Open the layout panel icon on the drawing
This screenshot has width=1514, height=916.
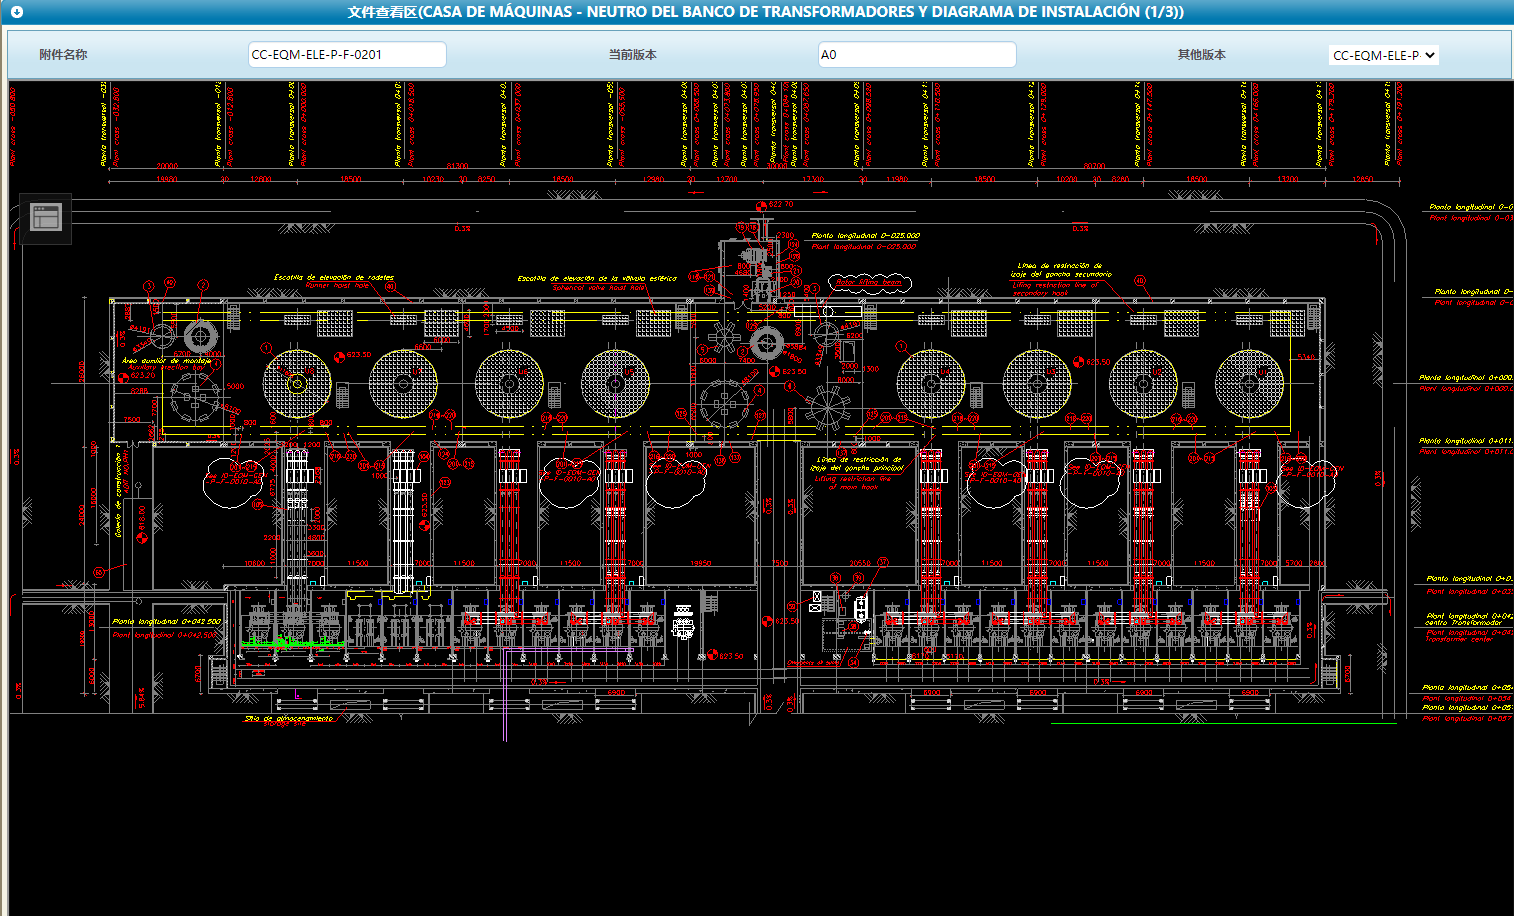click(x=46, y=217)
